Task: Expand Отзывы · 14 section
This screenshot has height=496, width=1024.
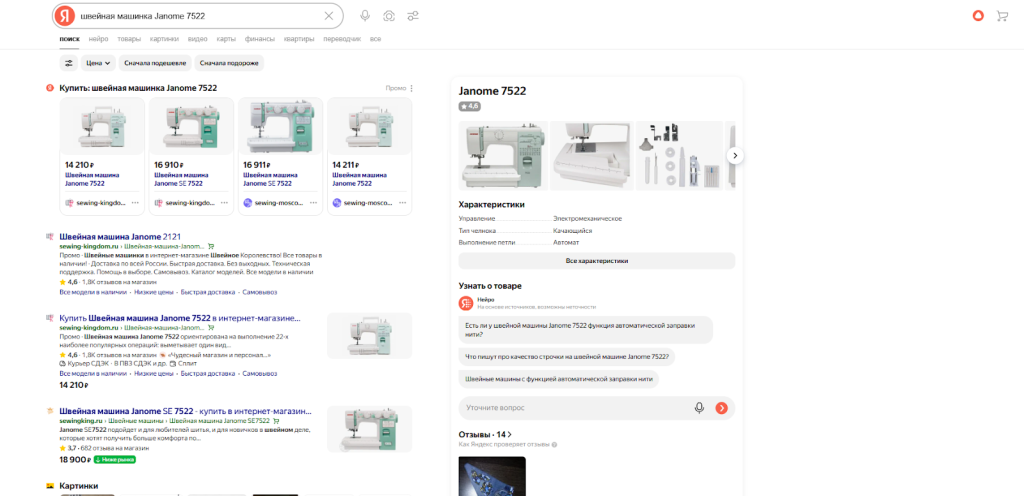Action: (485, 434)
